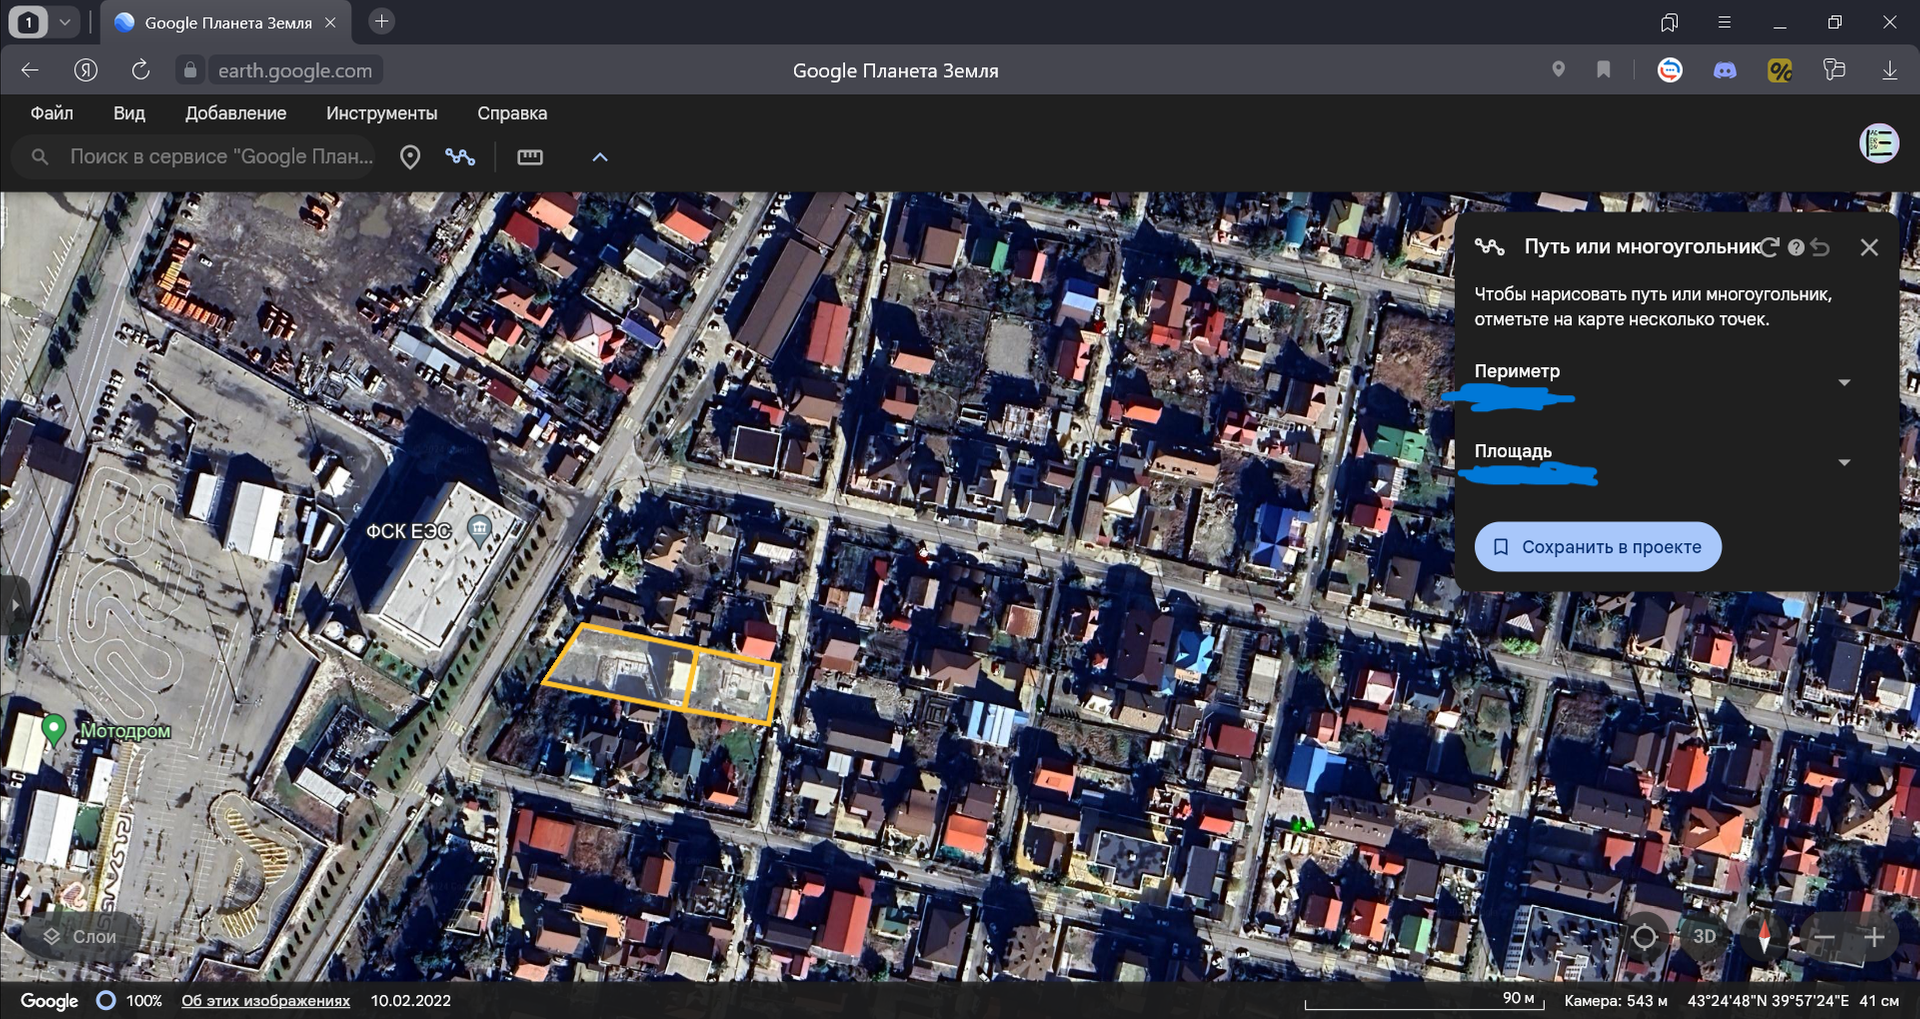Open the Об этих изображениях link
Screen dimensions: 1920x1019
[x=265, y=1000]
